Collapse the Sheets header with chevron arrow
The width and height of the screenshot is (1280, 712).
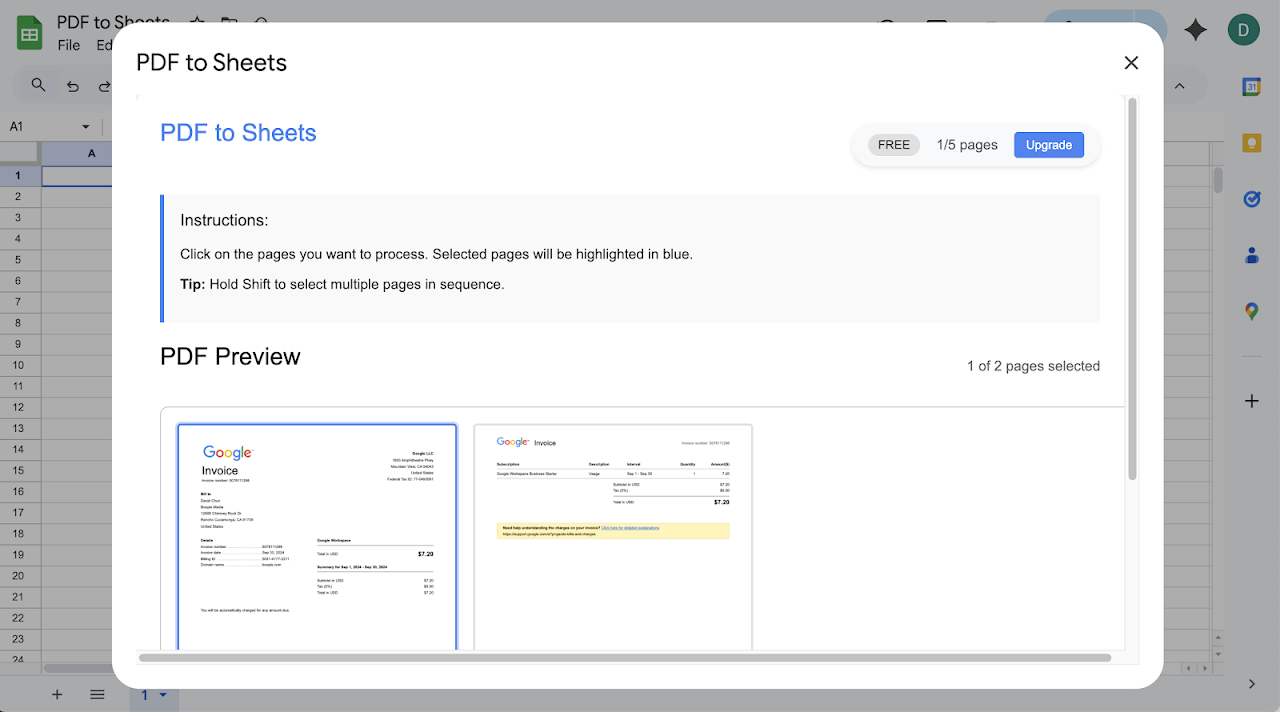click(1179, 86)
